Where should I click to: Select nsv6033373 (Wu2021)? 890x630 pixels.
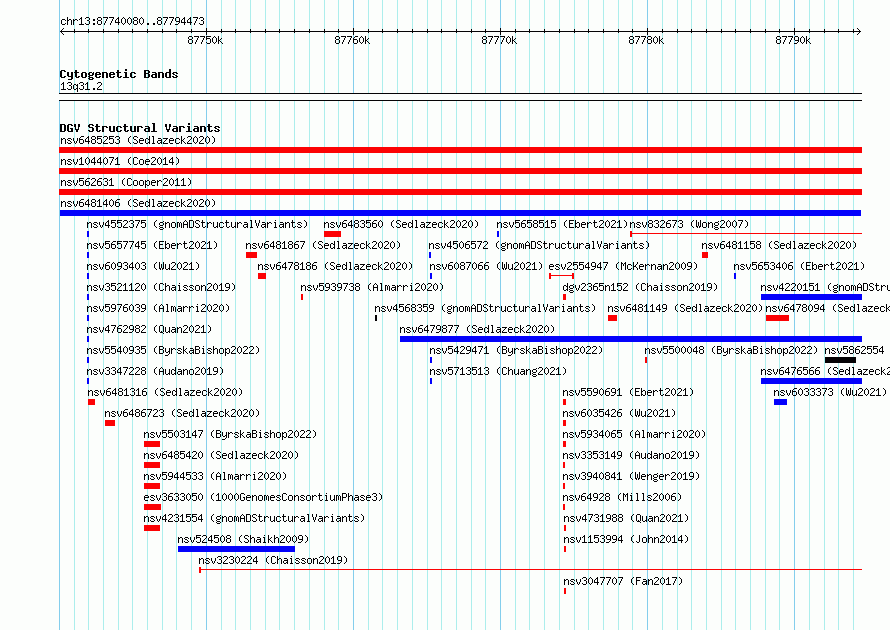830,392
